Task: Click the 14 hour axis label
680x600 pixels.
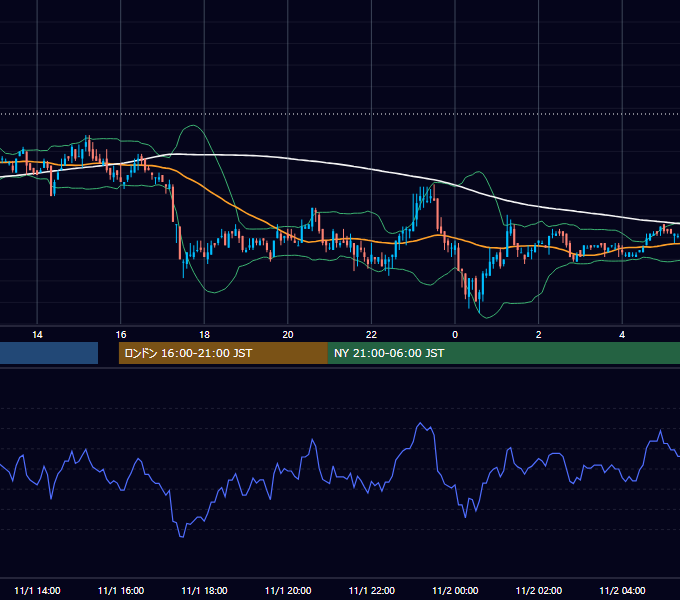Action: point(37,335)
